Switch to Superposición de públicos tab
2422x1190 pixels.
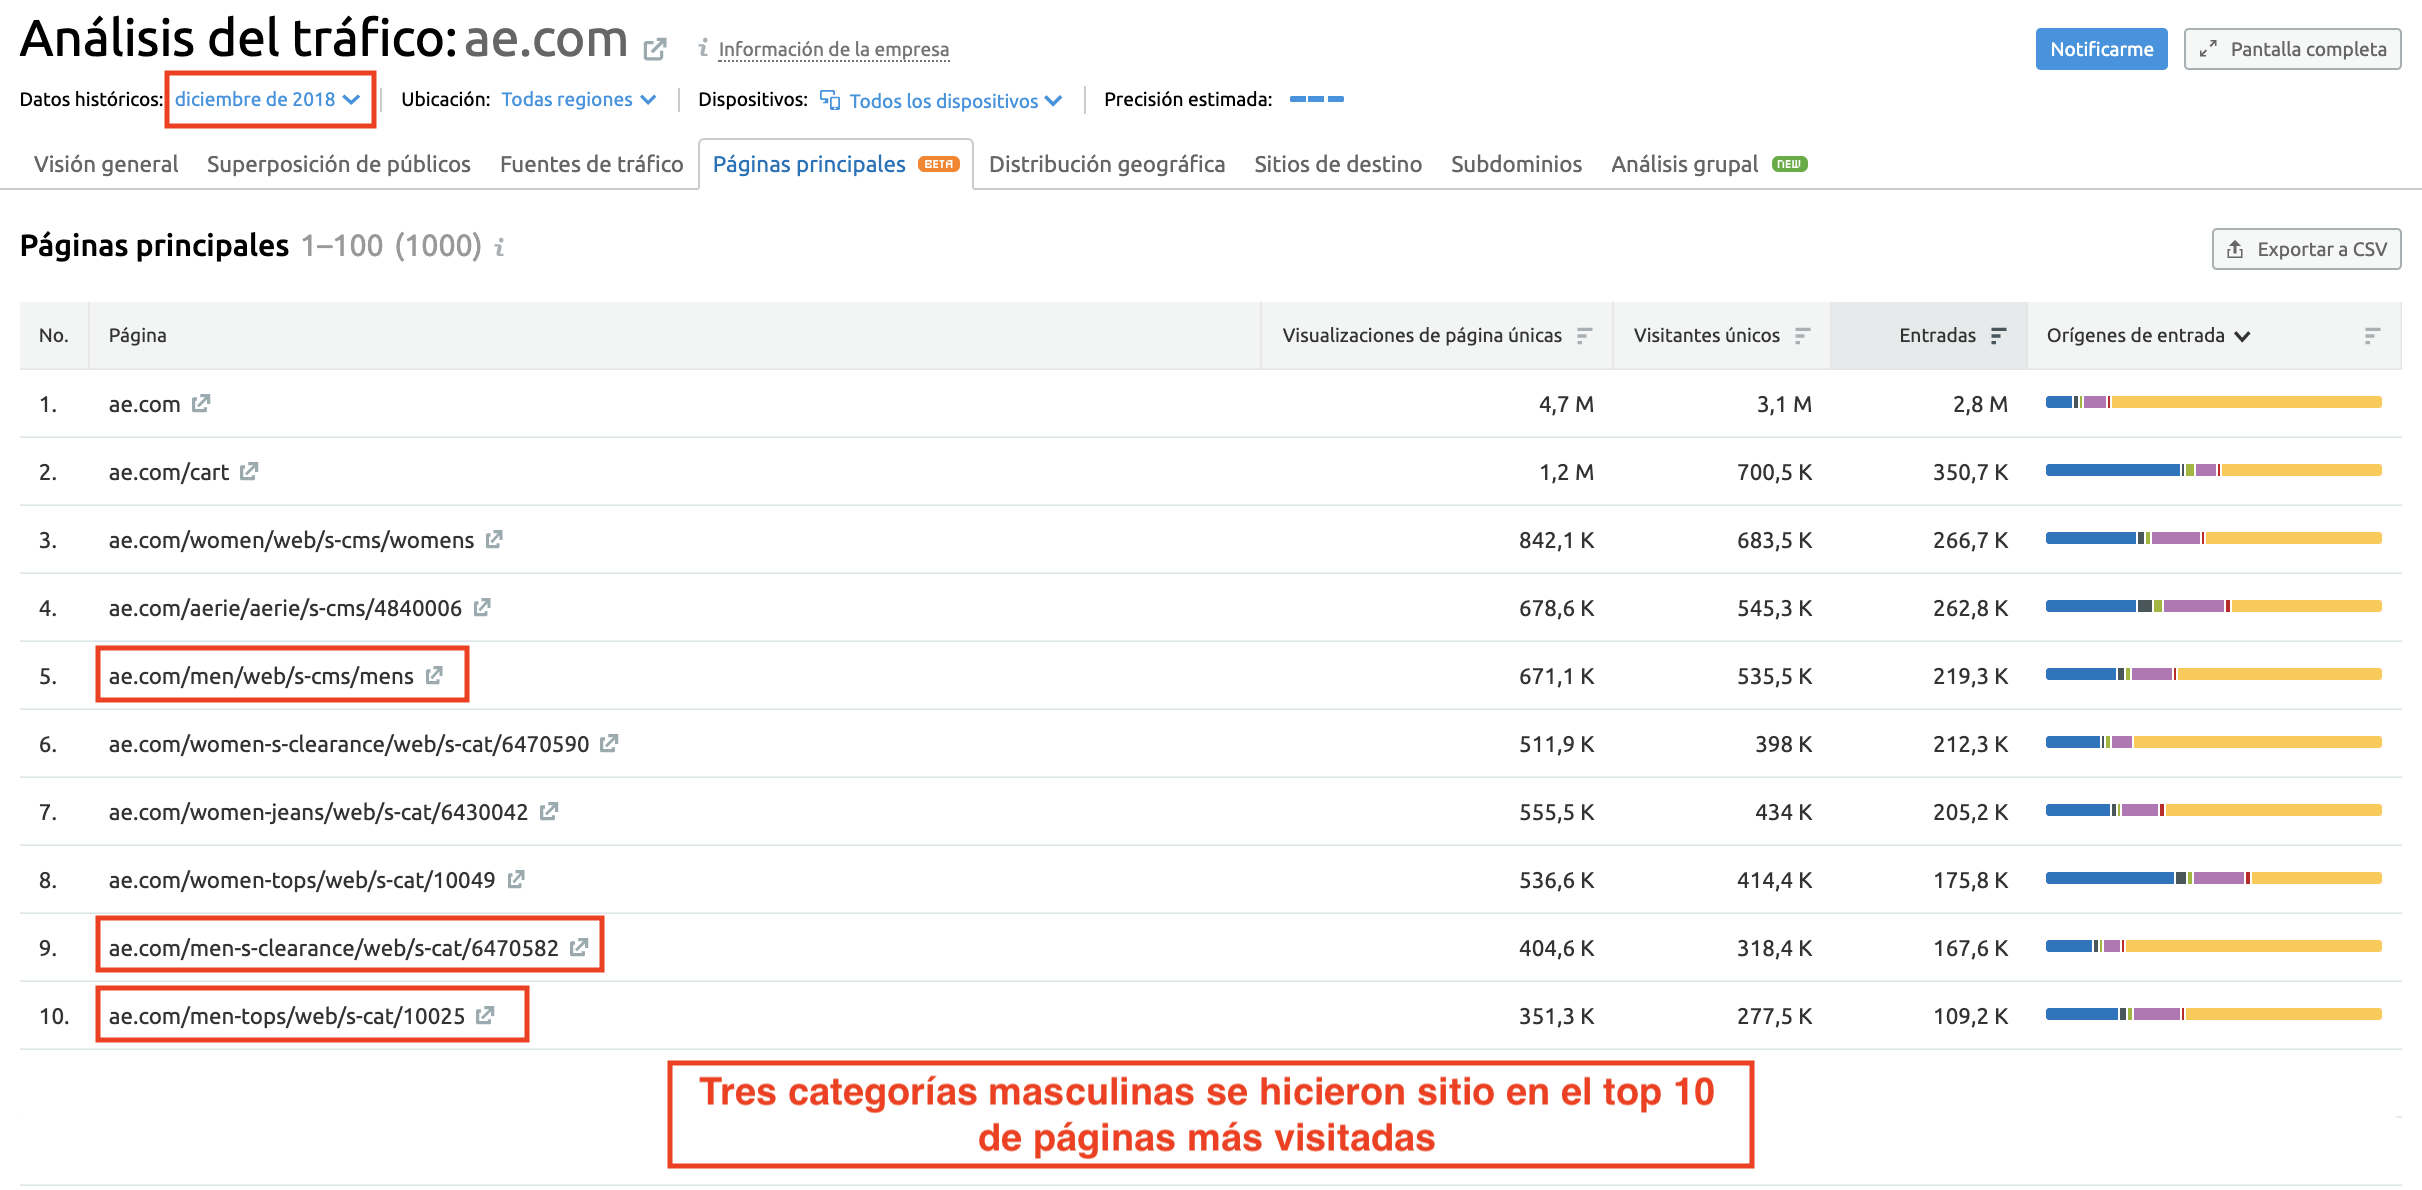pos(339,164)
